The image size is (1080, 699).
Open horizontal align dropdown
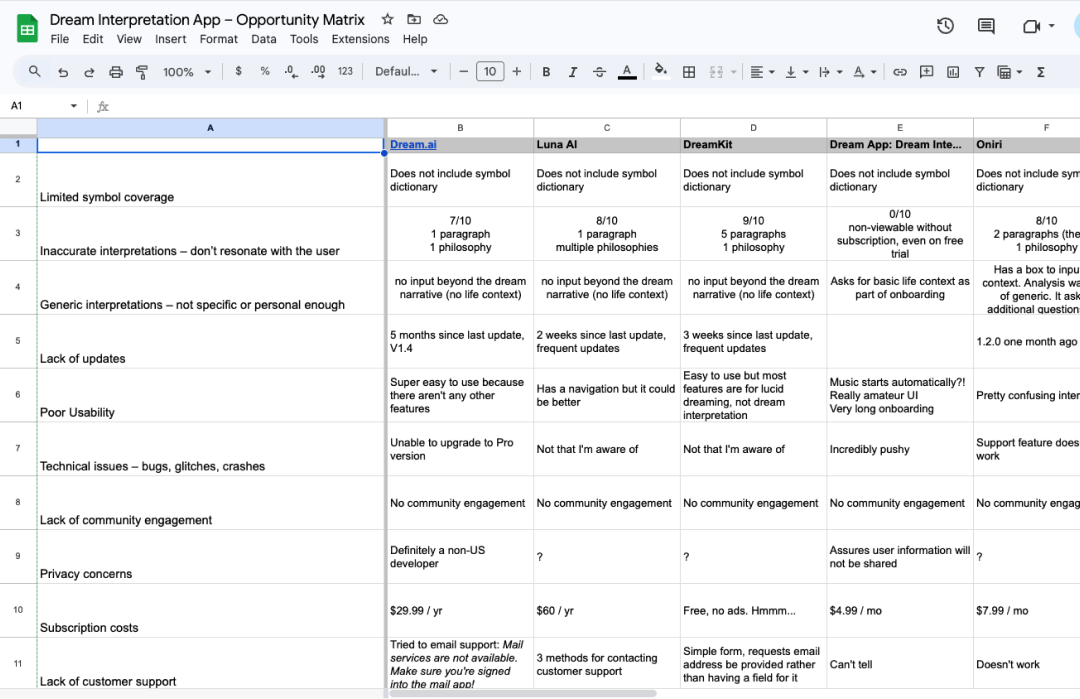click(x=762, y=72)
